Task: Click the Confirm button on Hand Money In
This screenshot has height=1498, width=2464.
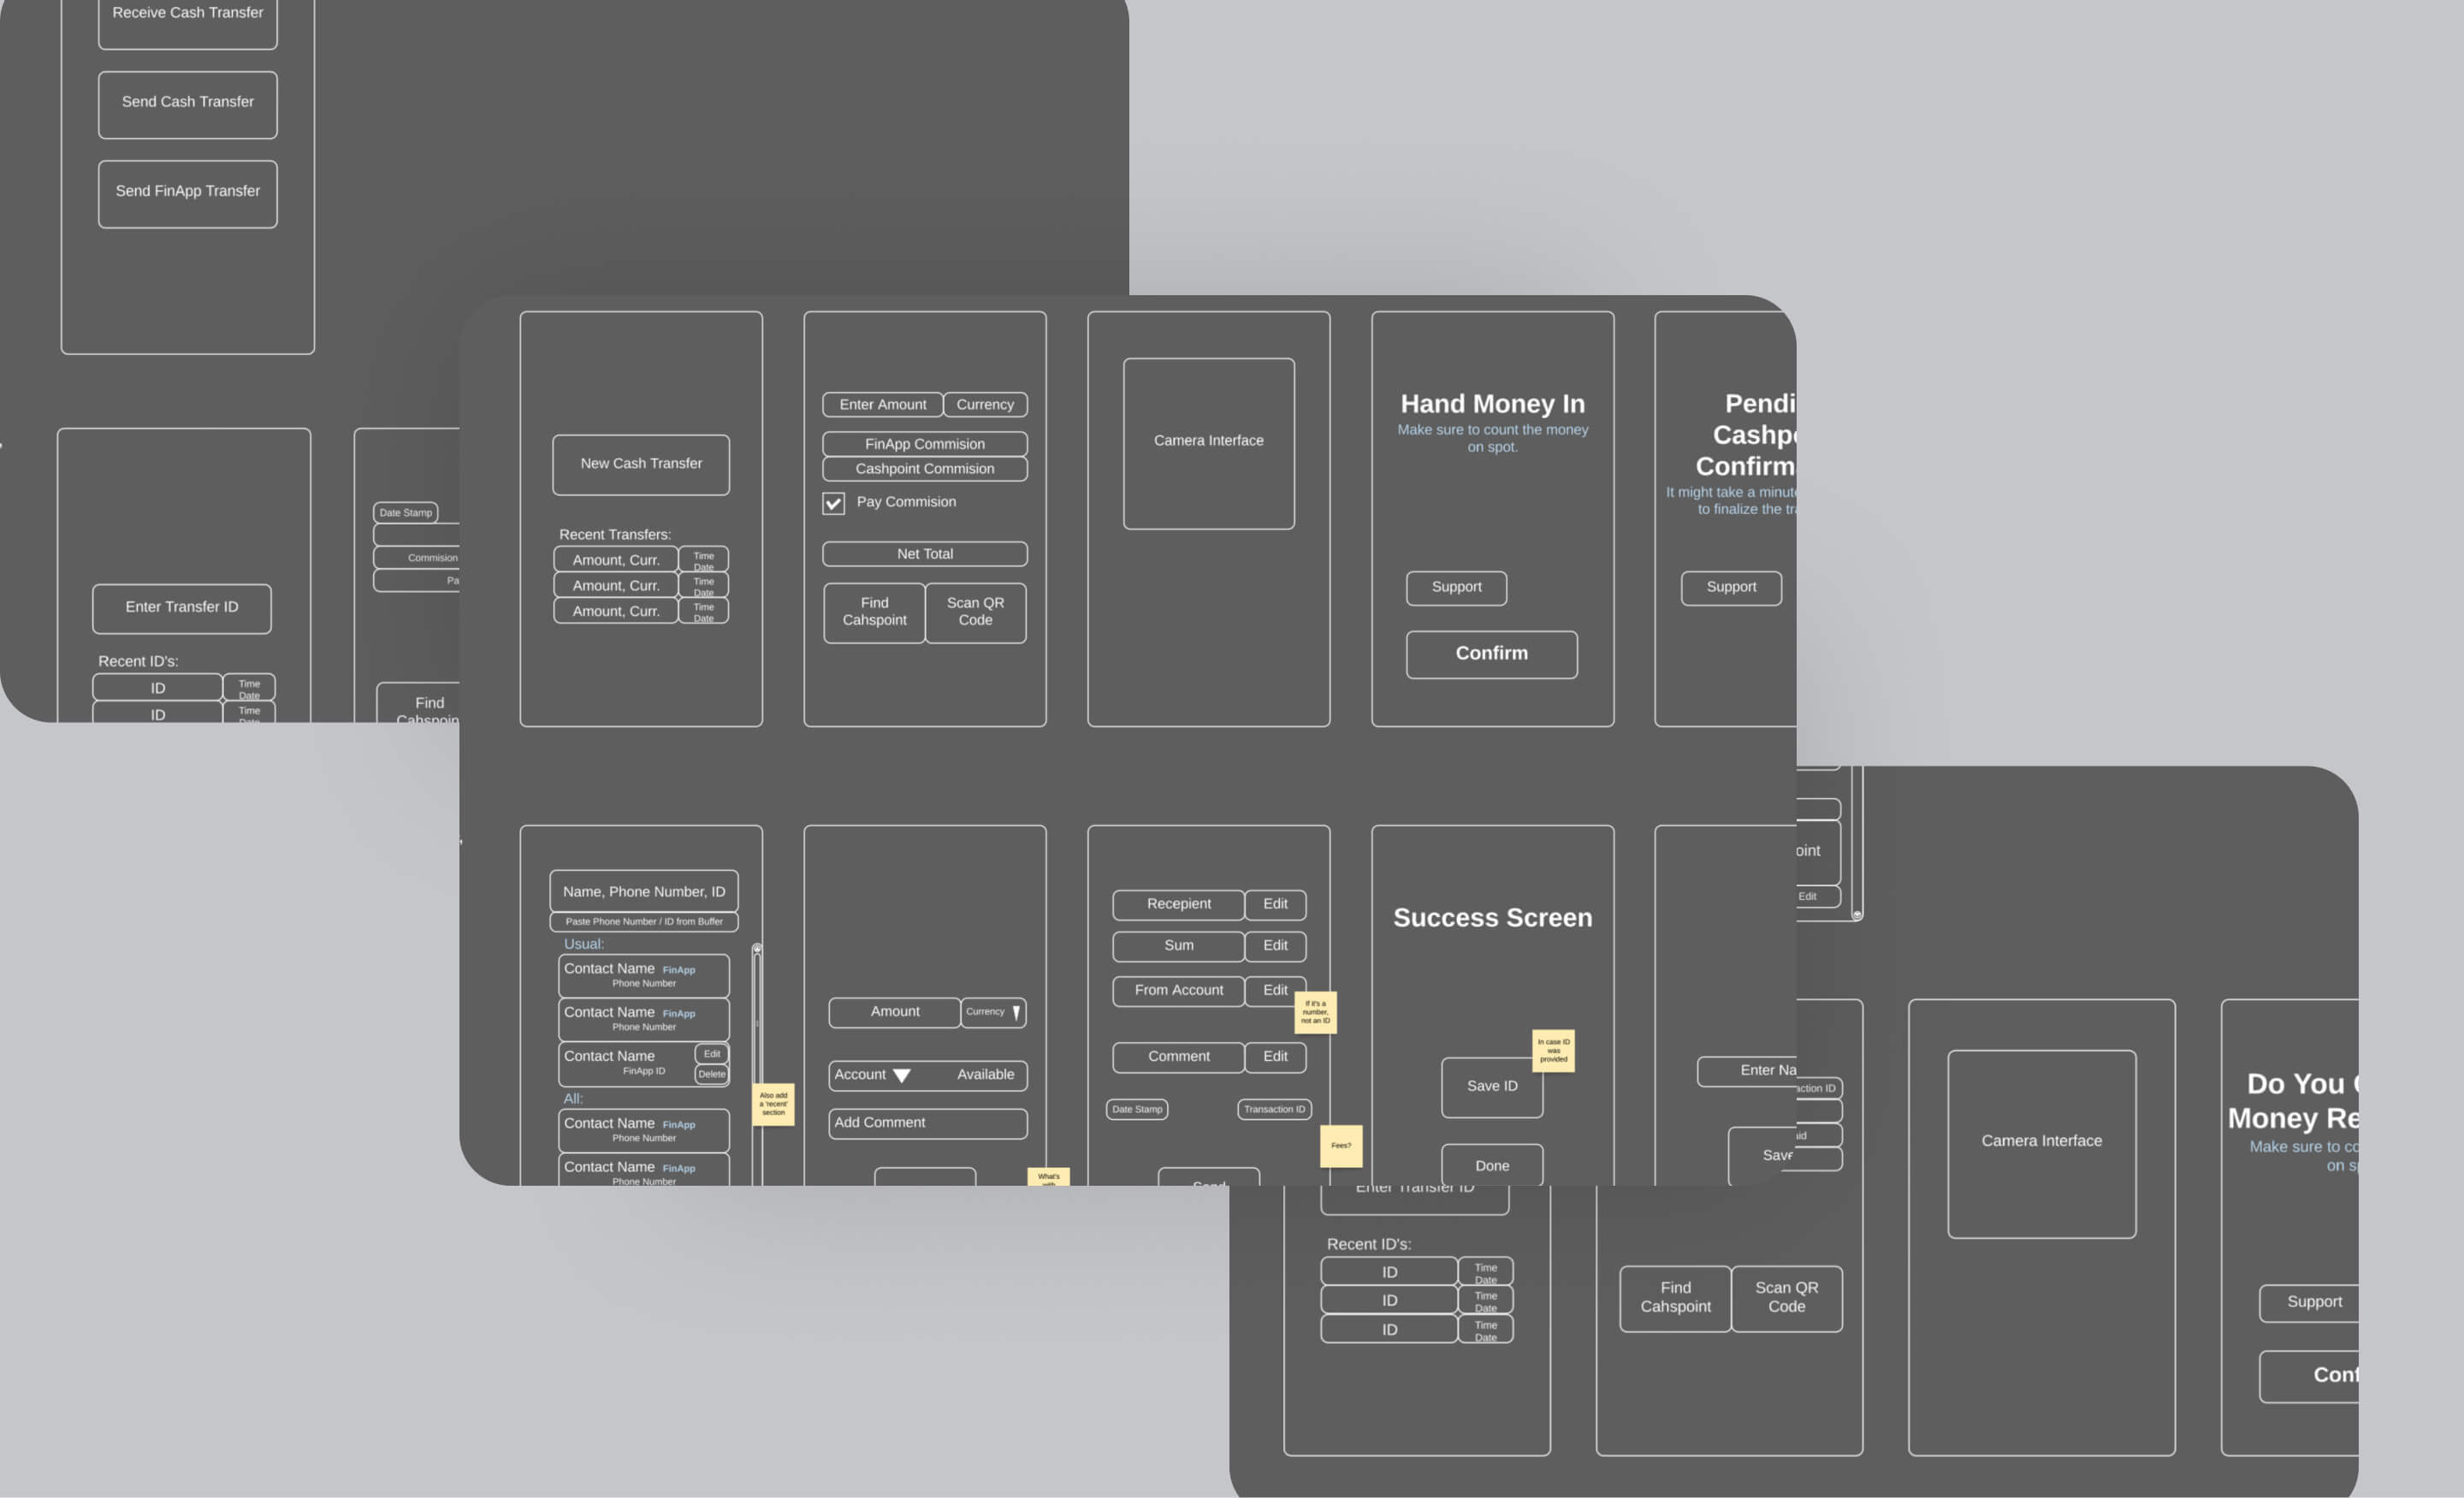Action: coord(1491,654)
